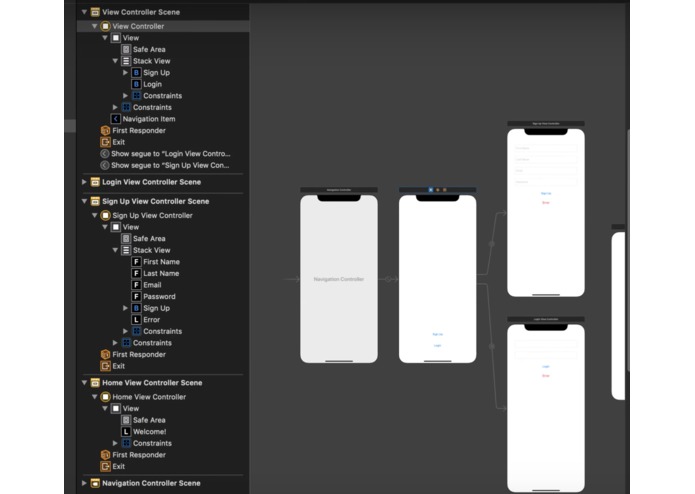
Task: Click the View Controller Scene storyboard icon
Action: coord(95,12)
